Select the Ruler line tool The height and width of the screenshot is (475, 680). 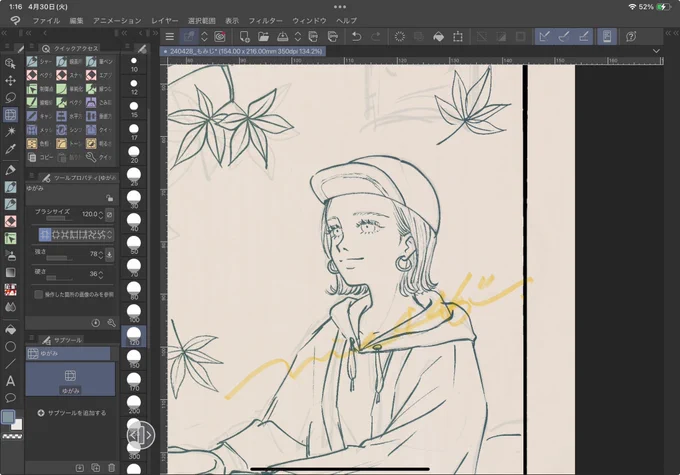10,364
